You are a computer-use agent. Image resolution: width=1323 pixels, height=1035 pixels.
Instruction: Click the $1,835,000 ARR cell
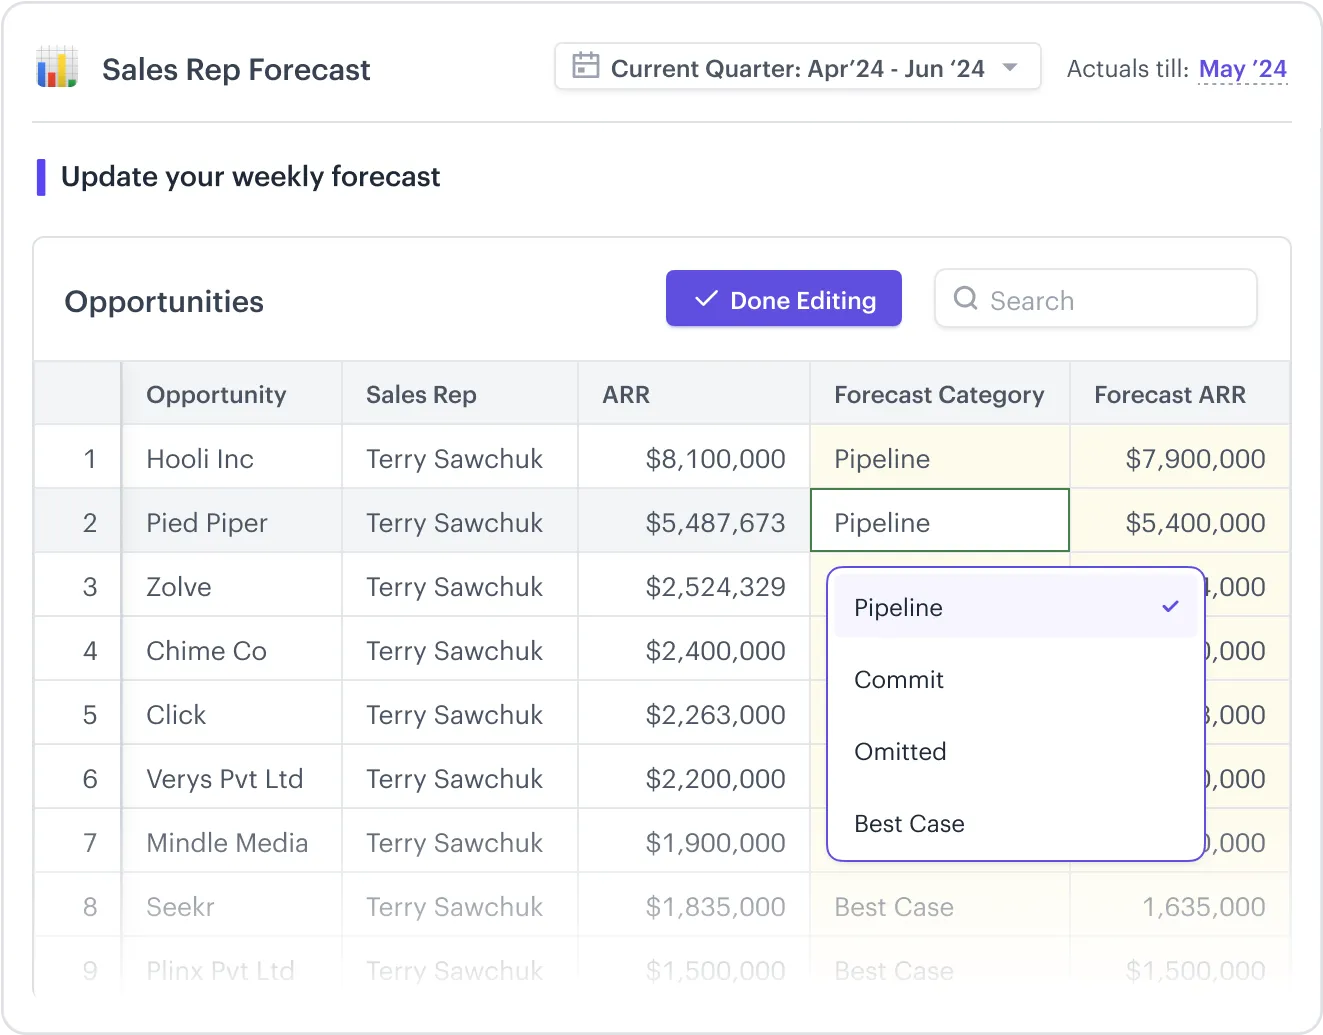pos(694,905)
